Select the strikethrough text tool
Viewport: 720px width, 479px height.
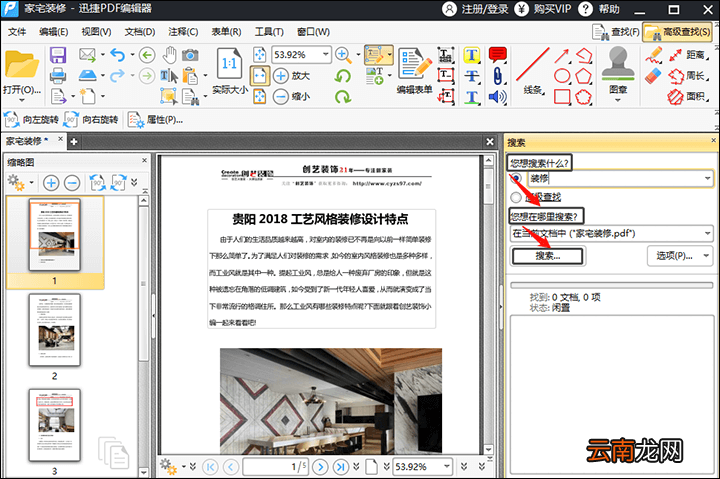pyautogui.click(x=472, y=76)
